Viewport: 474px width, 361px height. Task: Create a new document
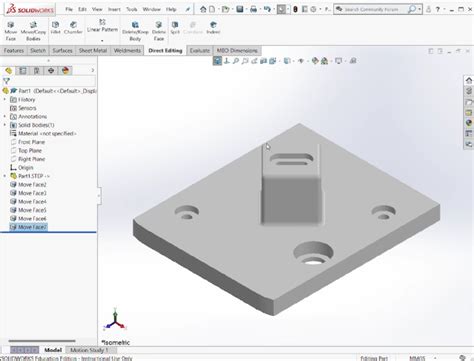point(212,9)
